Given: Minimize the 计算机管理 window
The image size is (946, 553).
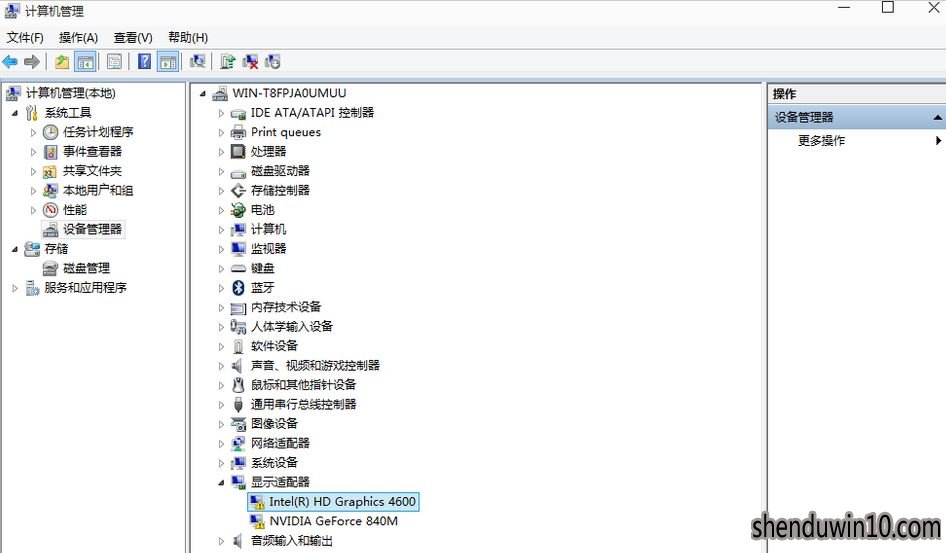Looking at the screenshot, I should coord(844,7).
